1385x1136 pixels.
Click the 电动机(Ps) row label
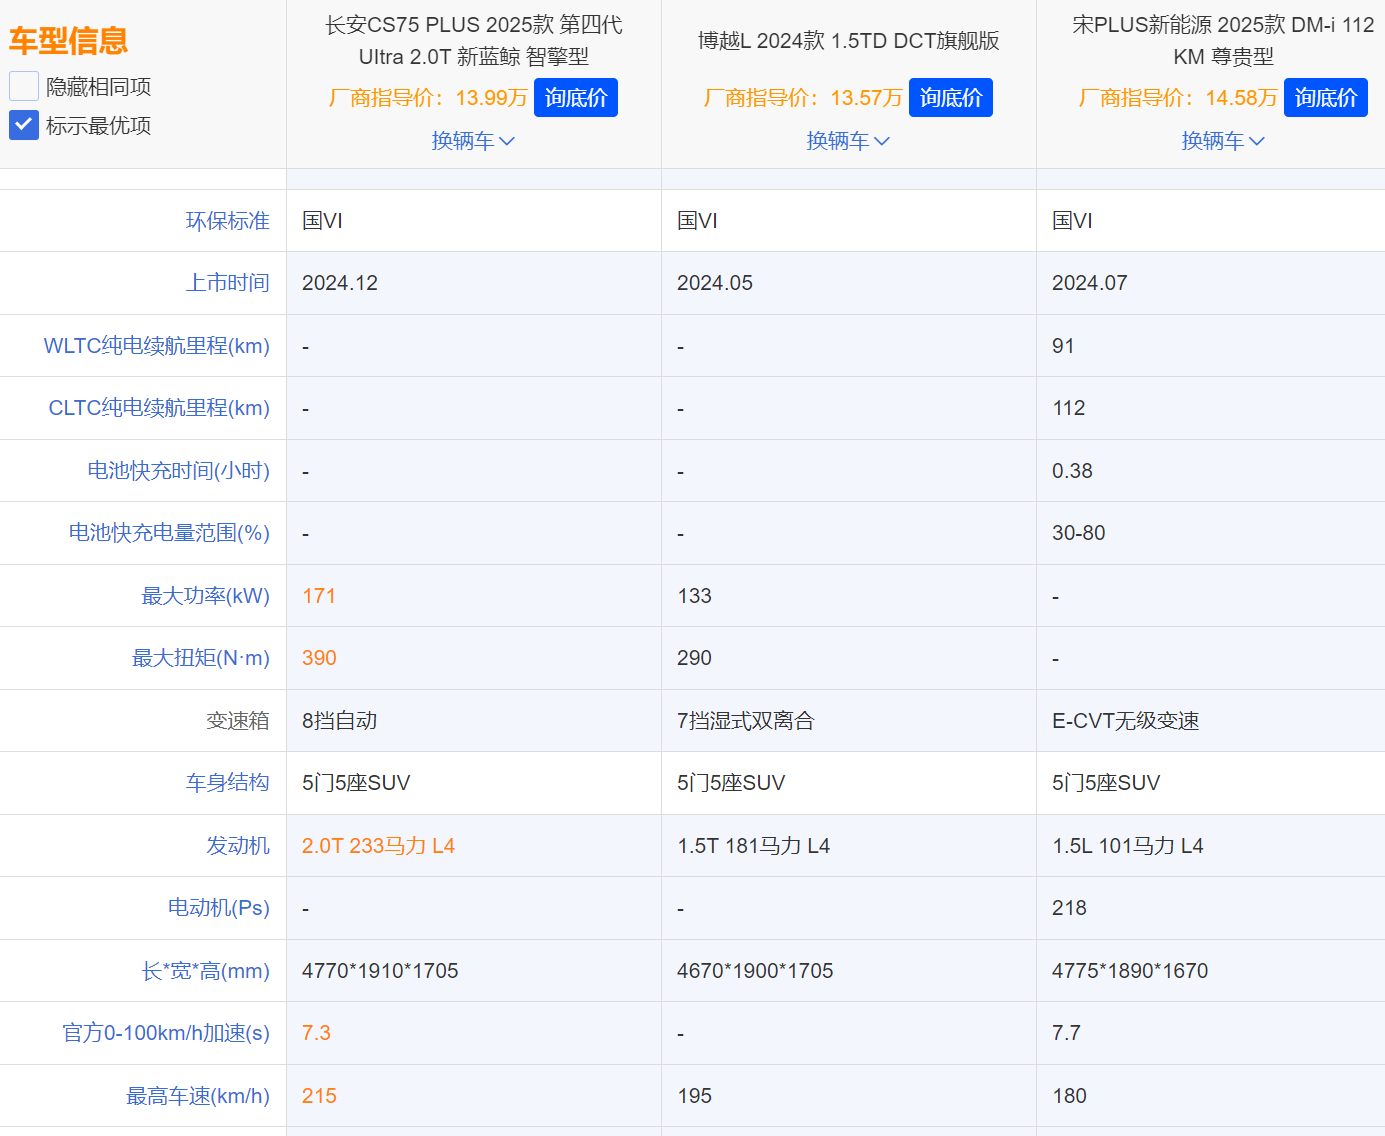(219, 908)
